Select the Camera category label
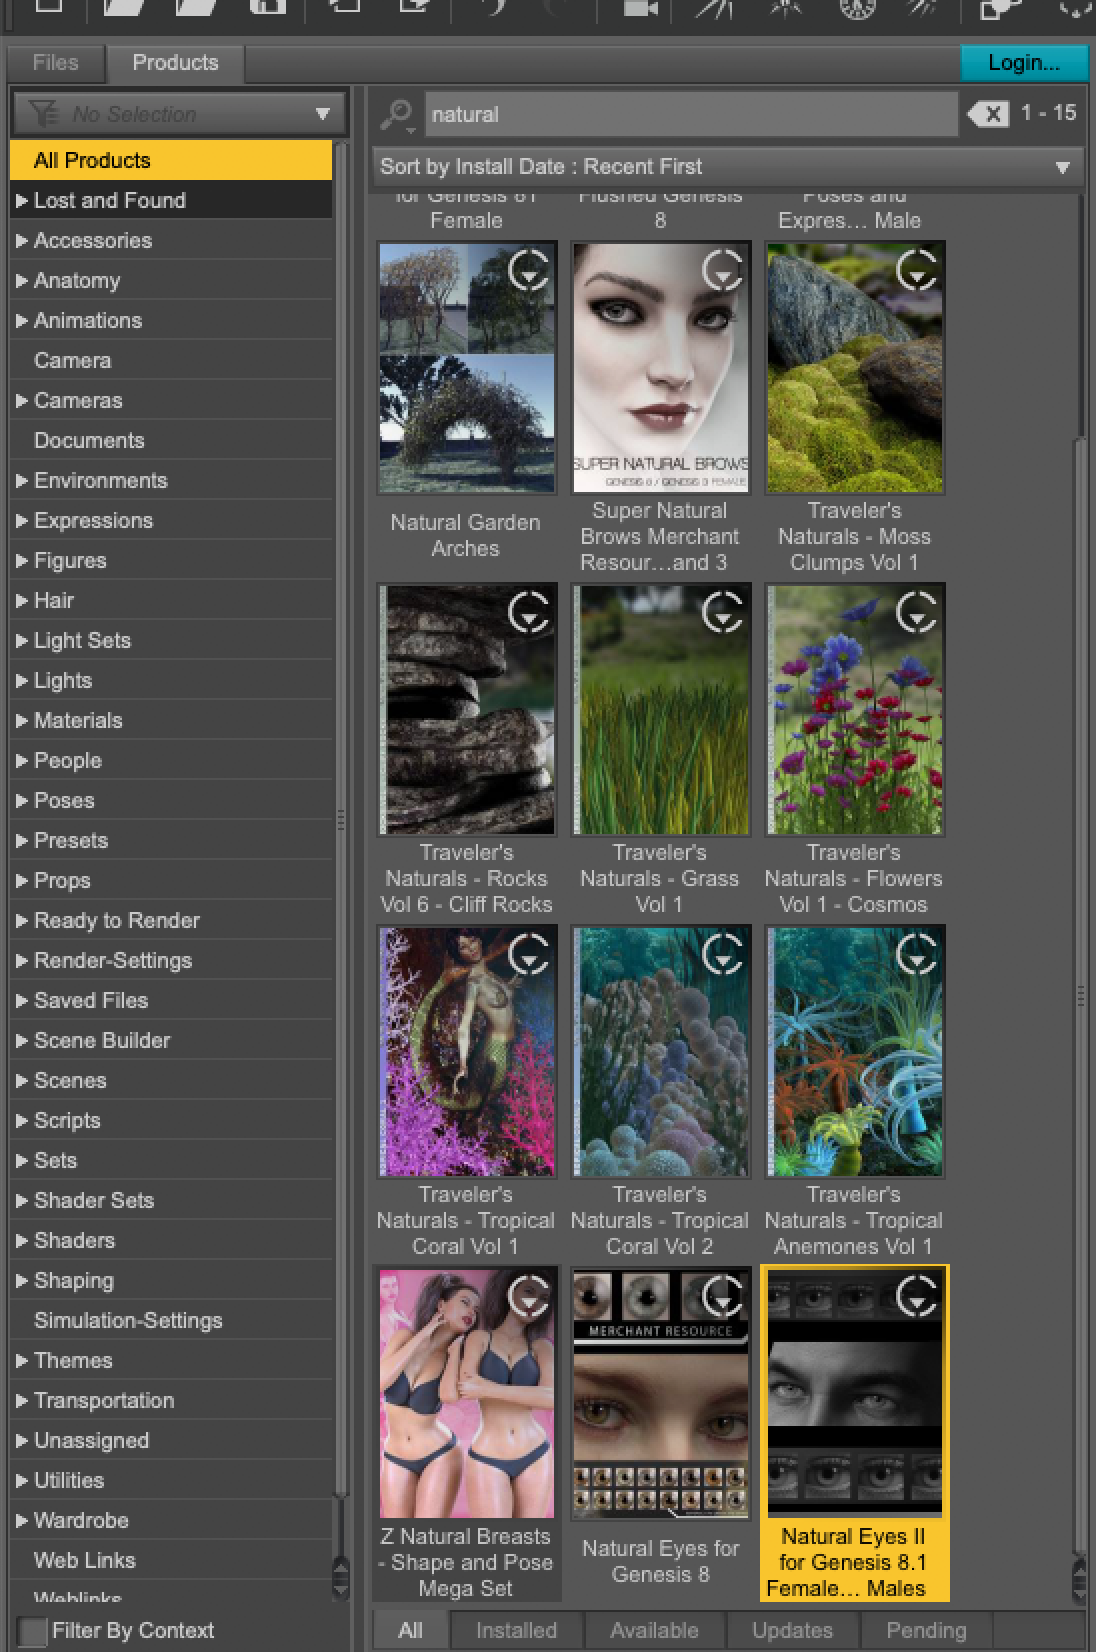 [72, 360]
